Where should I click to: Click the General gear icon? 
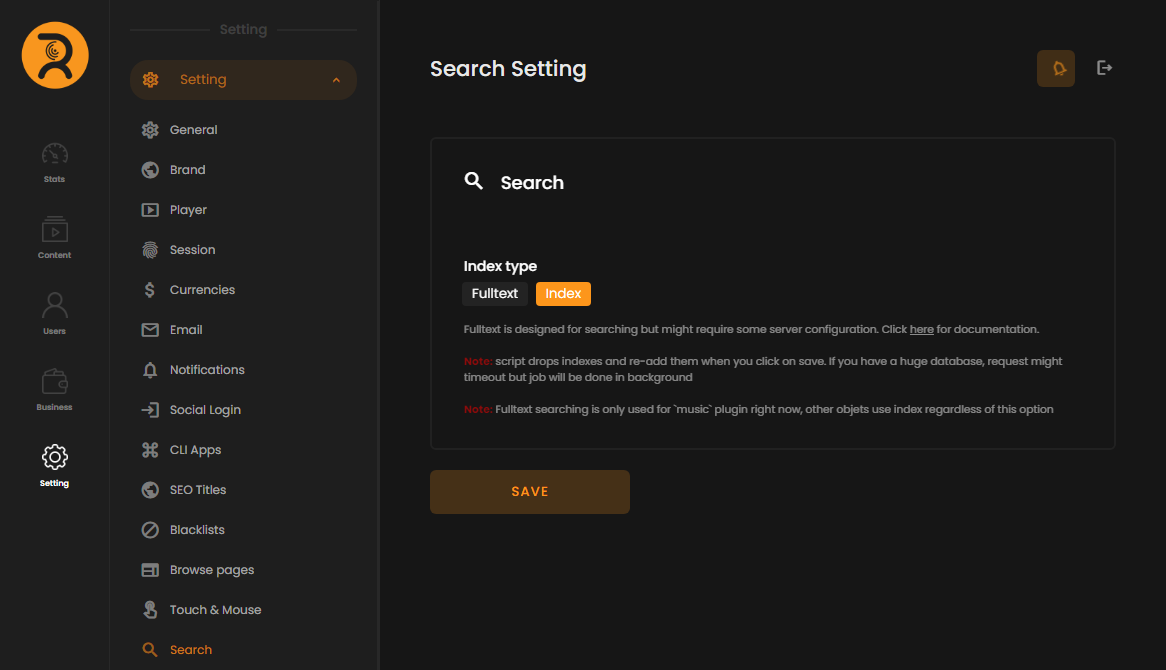coord(150,129)
